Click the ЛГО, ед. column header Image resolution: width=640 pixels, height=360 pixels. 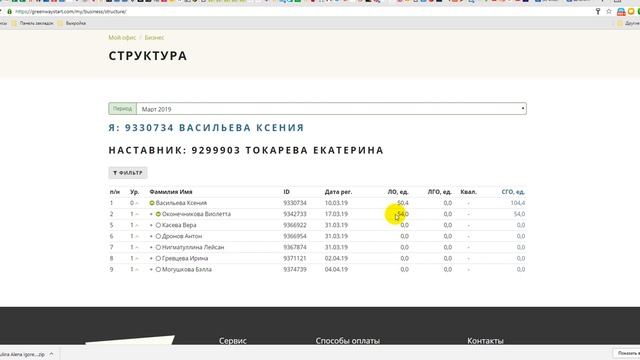[x=440, y=191]
